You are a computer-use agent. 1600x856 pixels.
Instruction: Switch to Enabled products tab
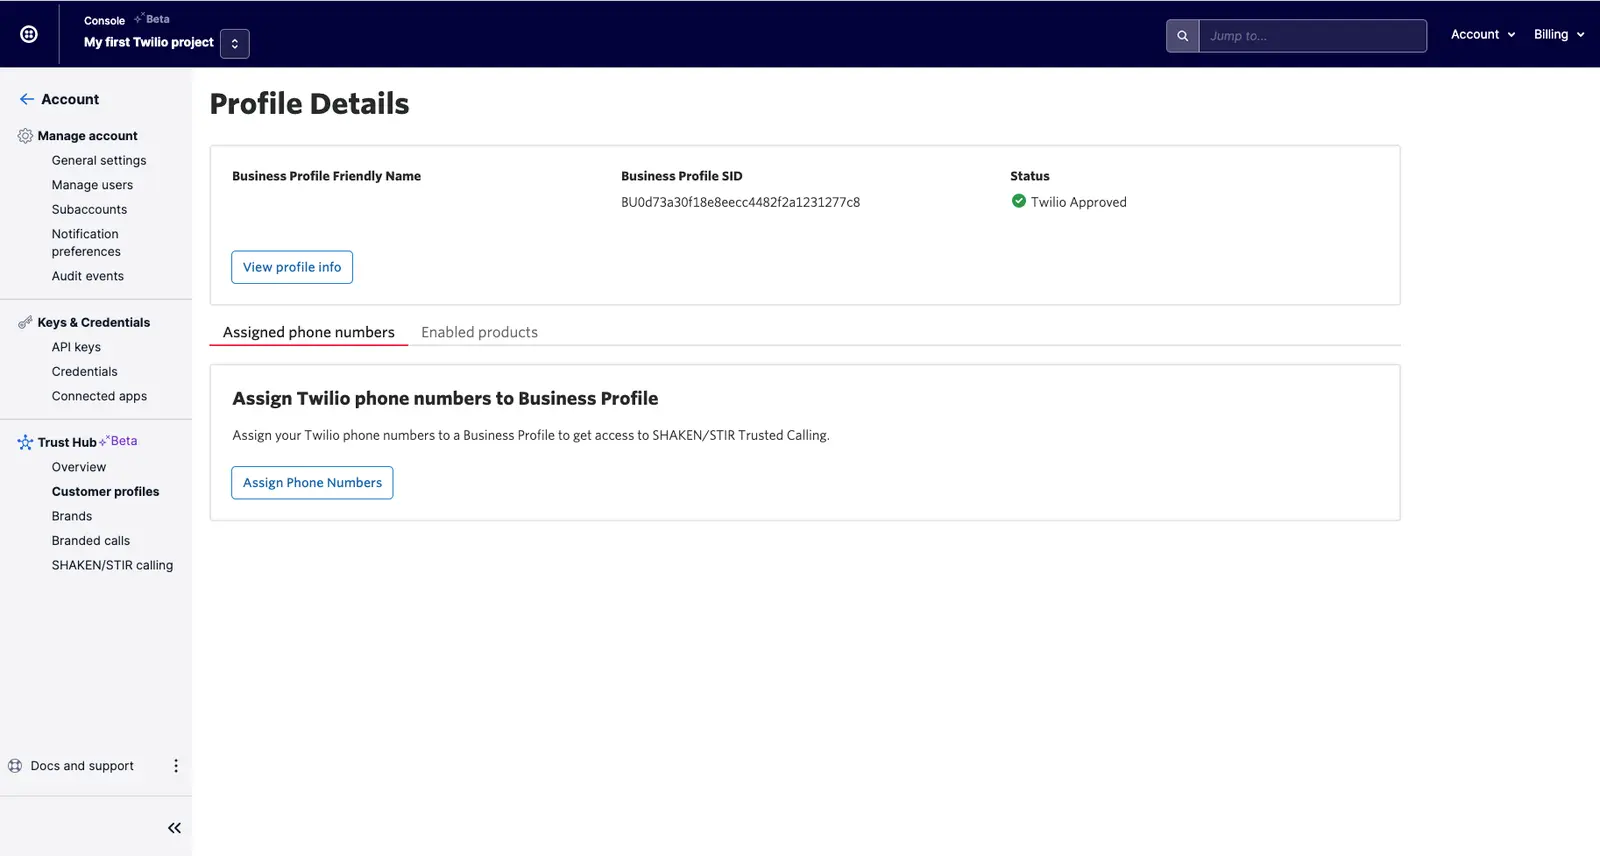479,332
